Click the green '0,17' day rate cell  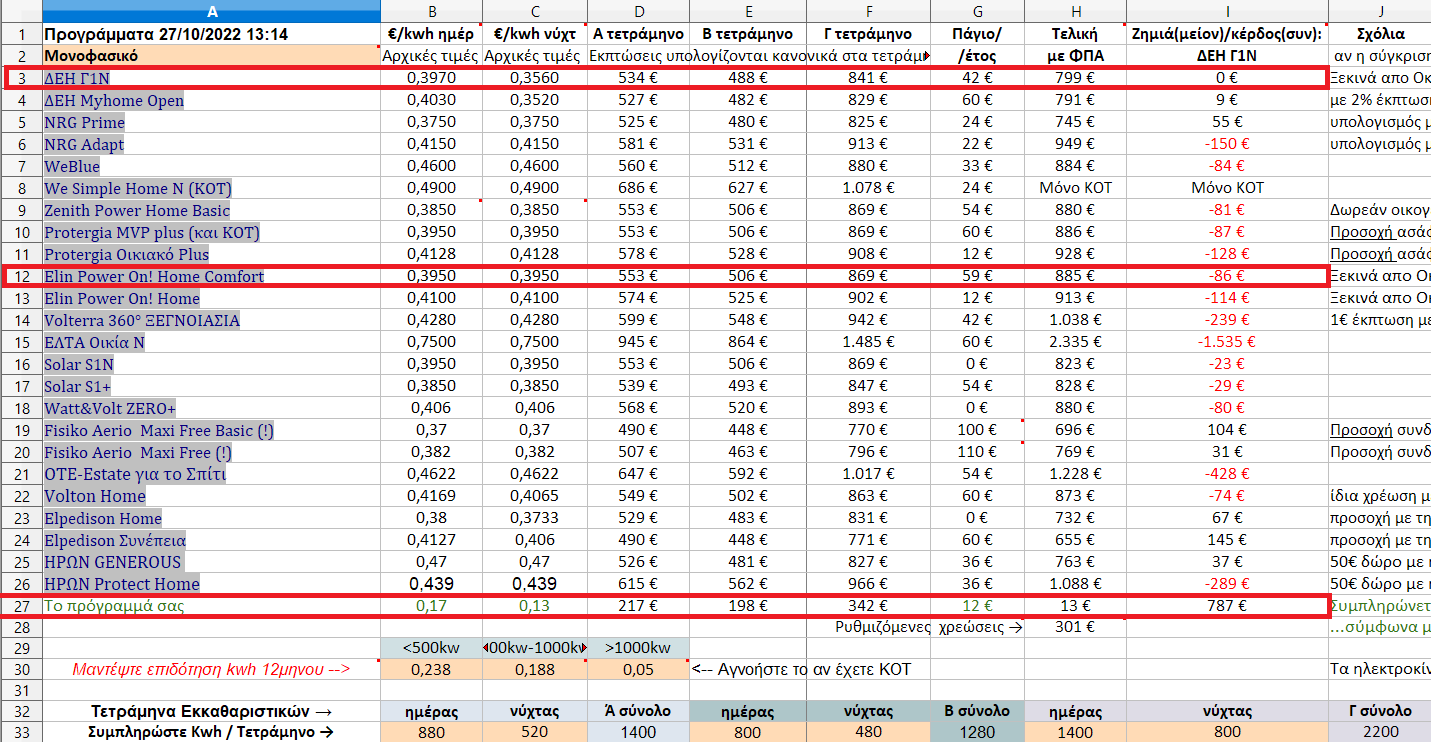[x=430, y=606]
